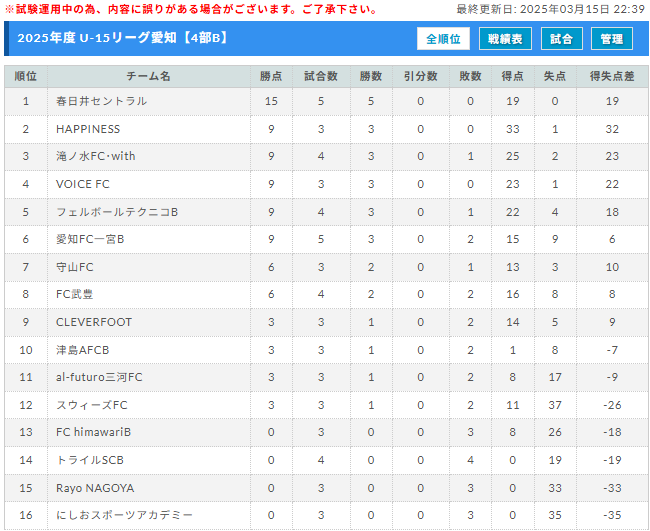The image size is (650, 531).
Task: Open the 全順位 tab
Action: (443, 39)
